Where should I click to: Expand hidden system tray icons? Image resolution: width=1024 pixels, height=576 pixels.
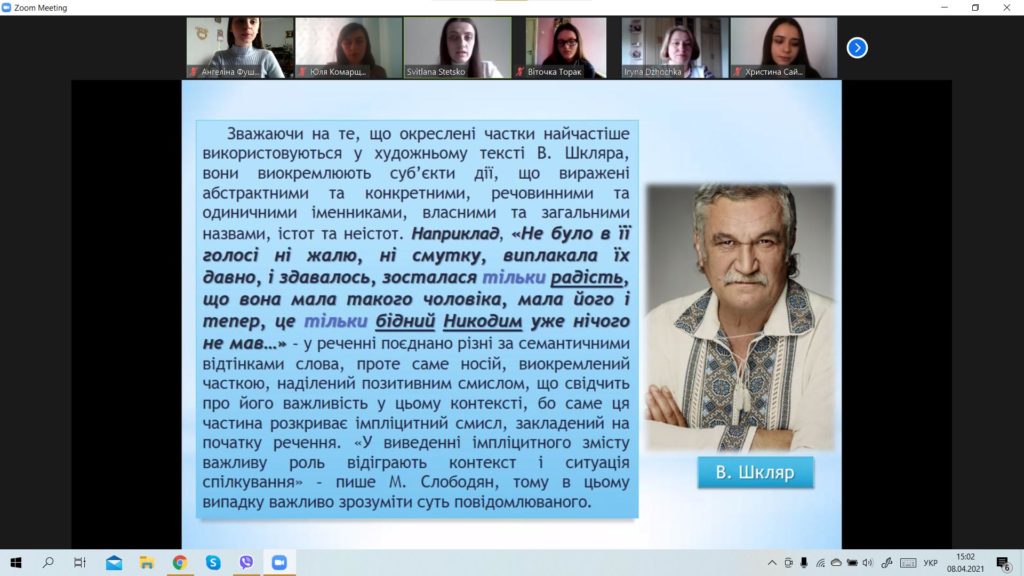[x=771, y=563]
